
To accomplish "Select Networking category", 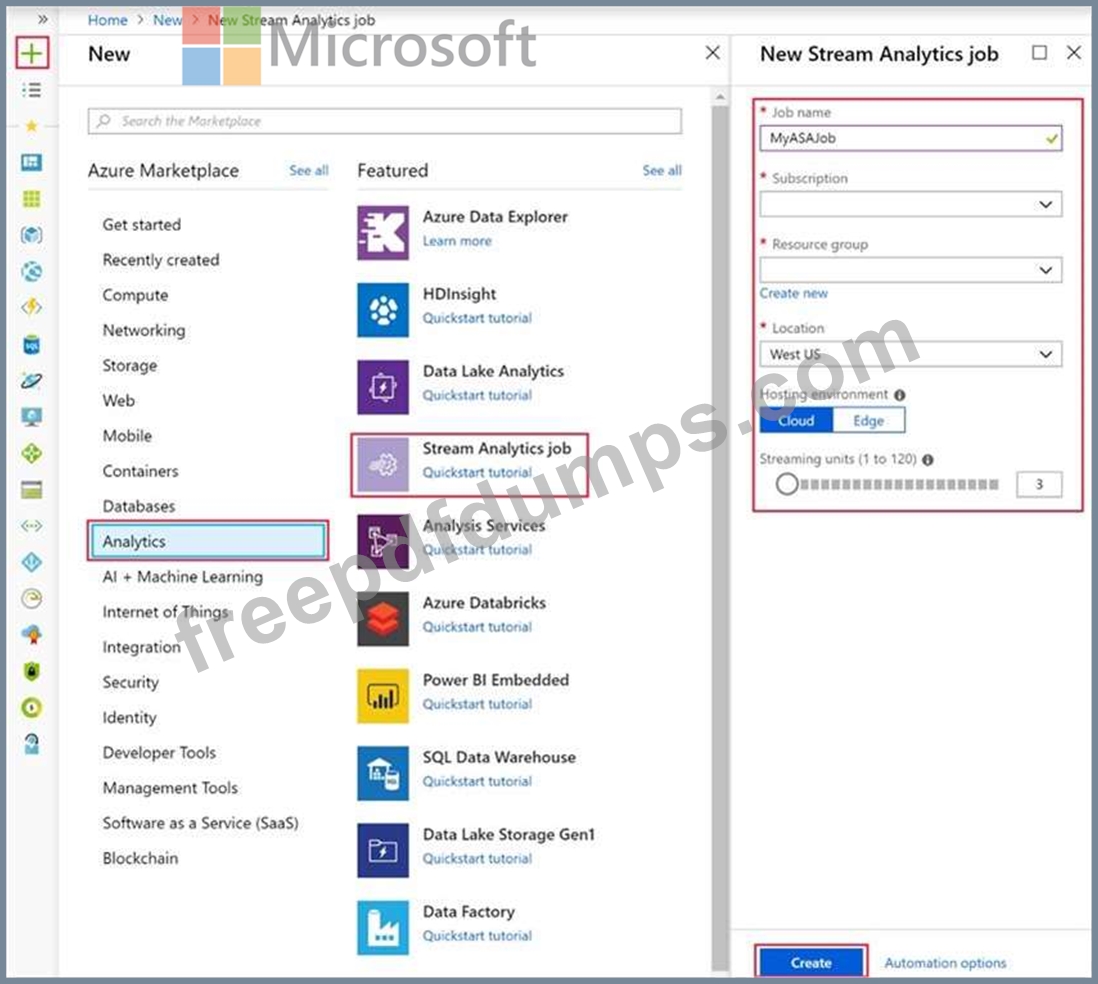I will pos(144,331).
